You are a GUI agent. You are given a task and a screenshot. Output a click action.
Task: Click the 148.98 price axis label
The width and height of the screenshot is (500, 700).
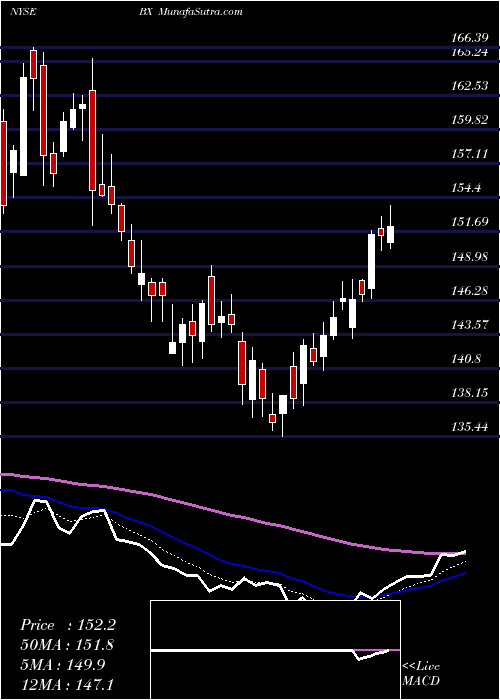(471, 257)
